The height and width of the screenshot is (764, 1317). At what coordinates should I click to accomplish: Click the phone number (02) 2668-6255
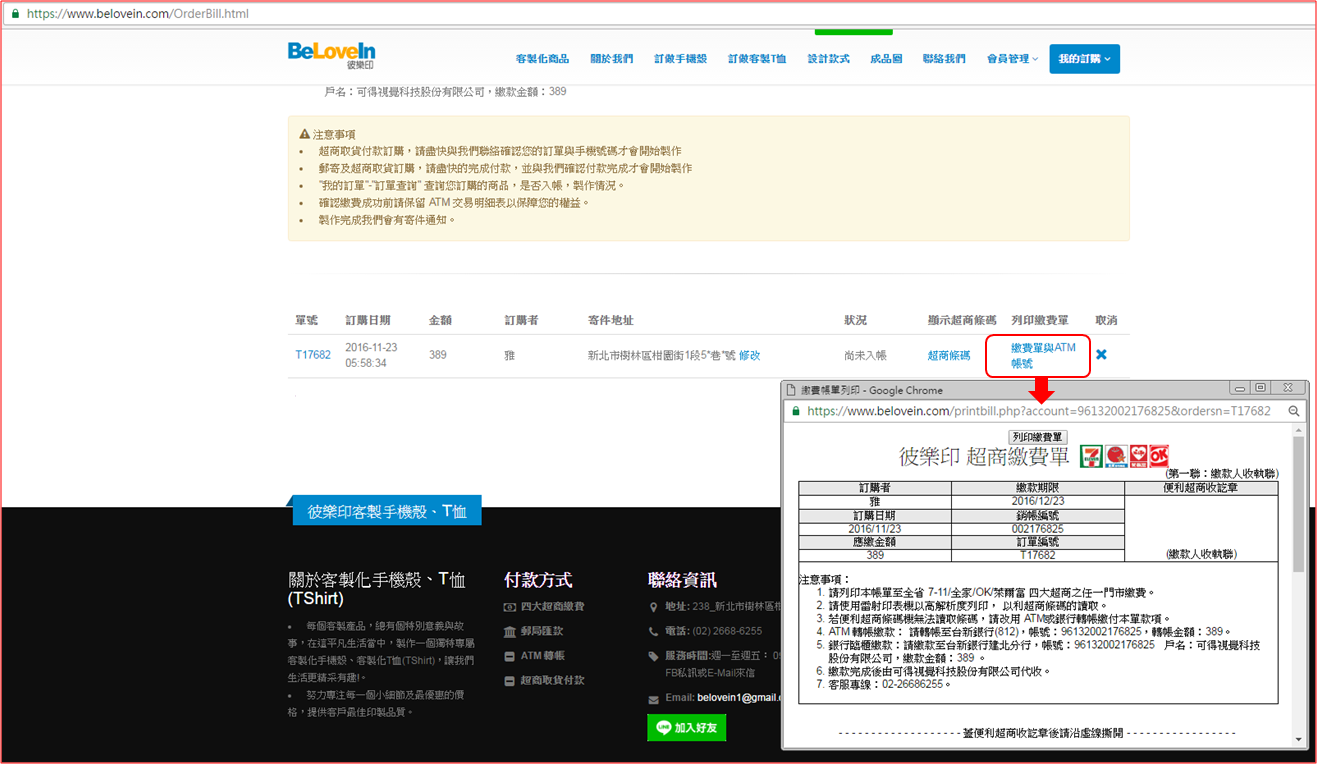(x=729, y=631)
